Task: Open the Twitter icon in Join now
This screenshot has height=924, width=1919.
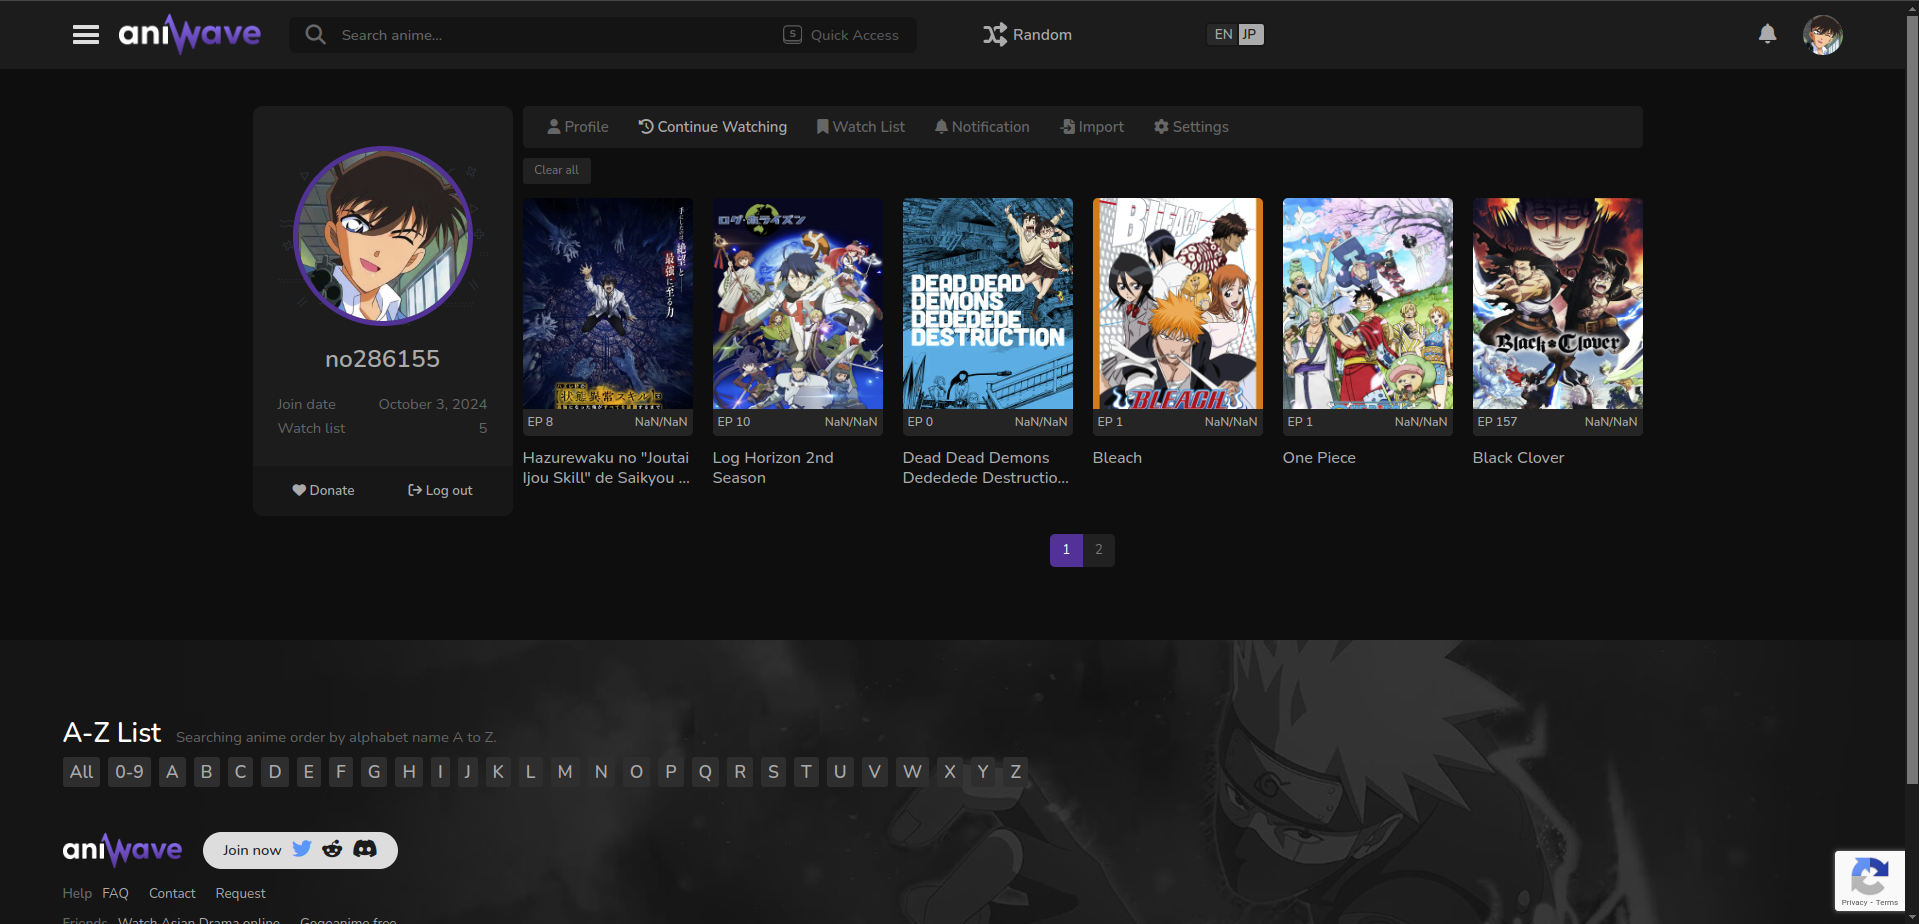Action: coord(302,849)
